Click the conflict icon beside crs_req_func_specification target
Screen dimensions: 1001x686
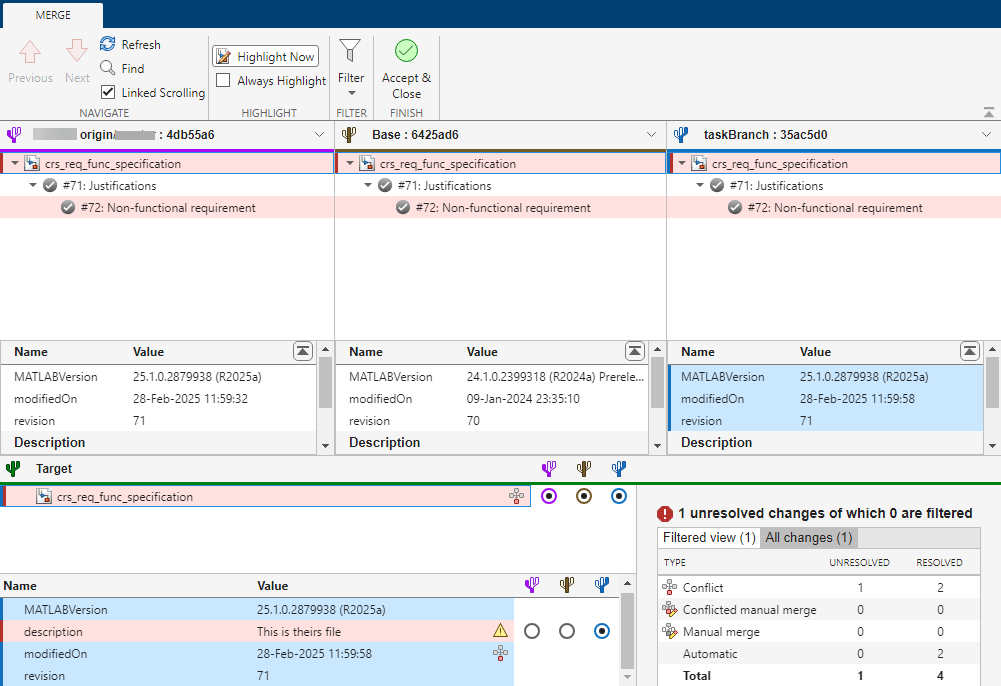coord(516,496)
